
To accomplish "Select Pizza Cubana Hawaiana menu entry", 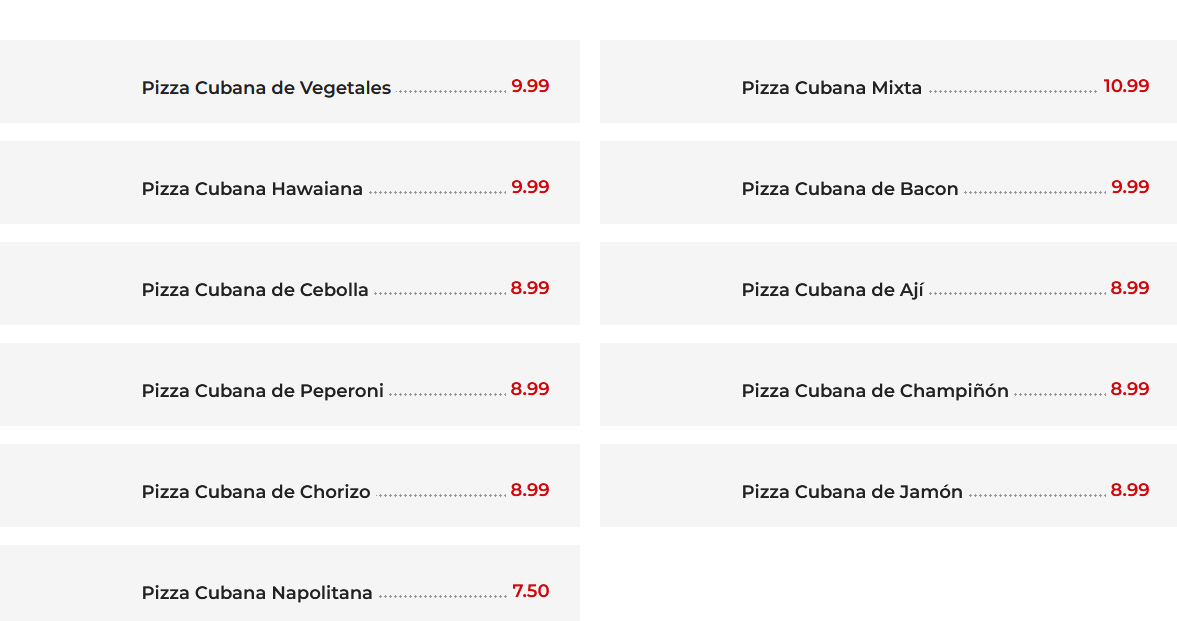I will tap(252, 189).
